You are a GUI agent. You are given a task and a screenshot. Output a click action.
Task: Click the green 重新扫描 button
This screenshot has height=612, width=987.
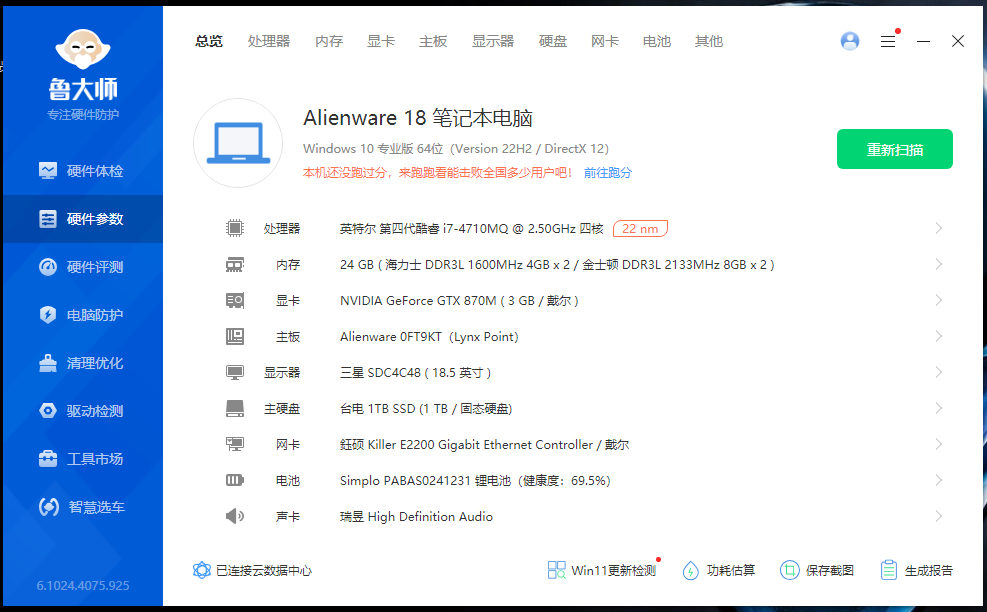(894, 150)
